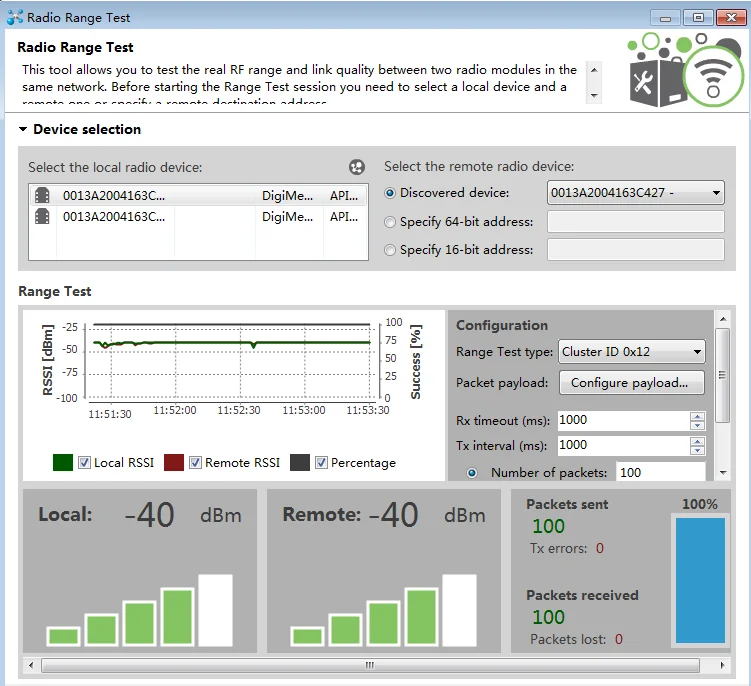
Task: Disable the Percentage checkbox
Action: pos(321,463)
